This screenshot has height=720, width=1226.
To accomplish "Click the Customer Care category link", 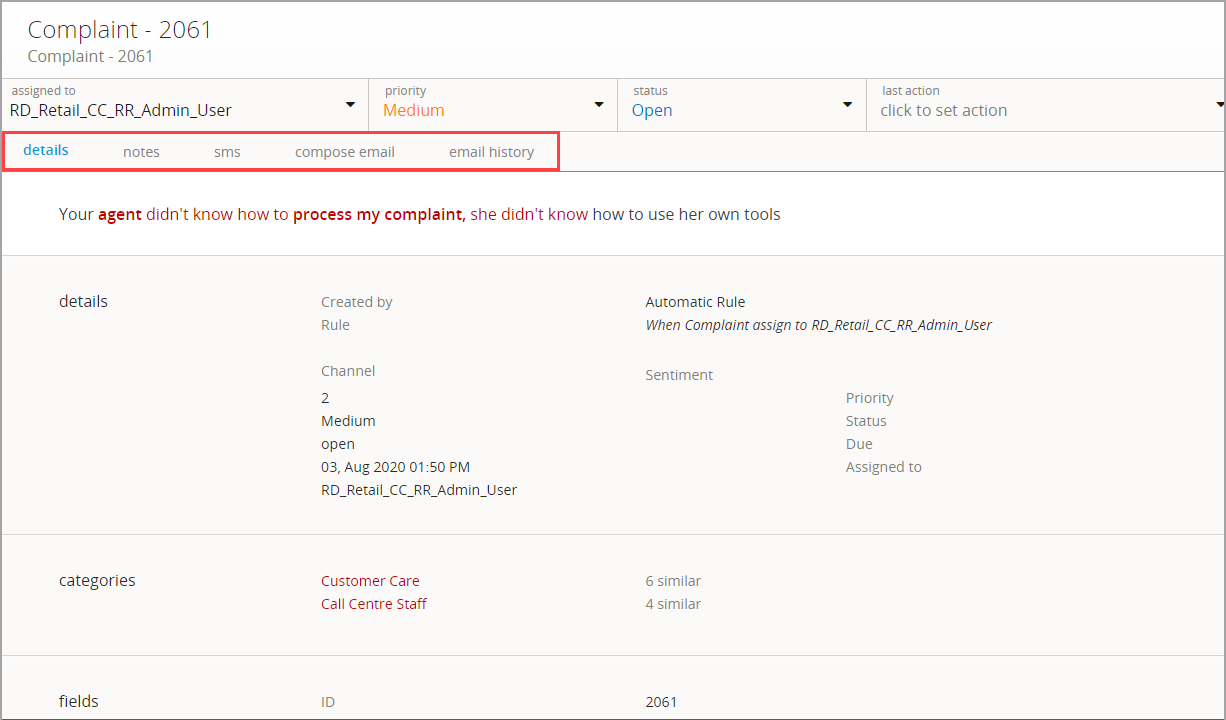I will (x=370, y=581).
